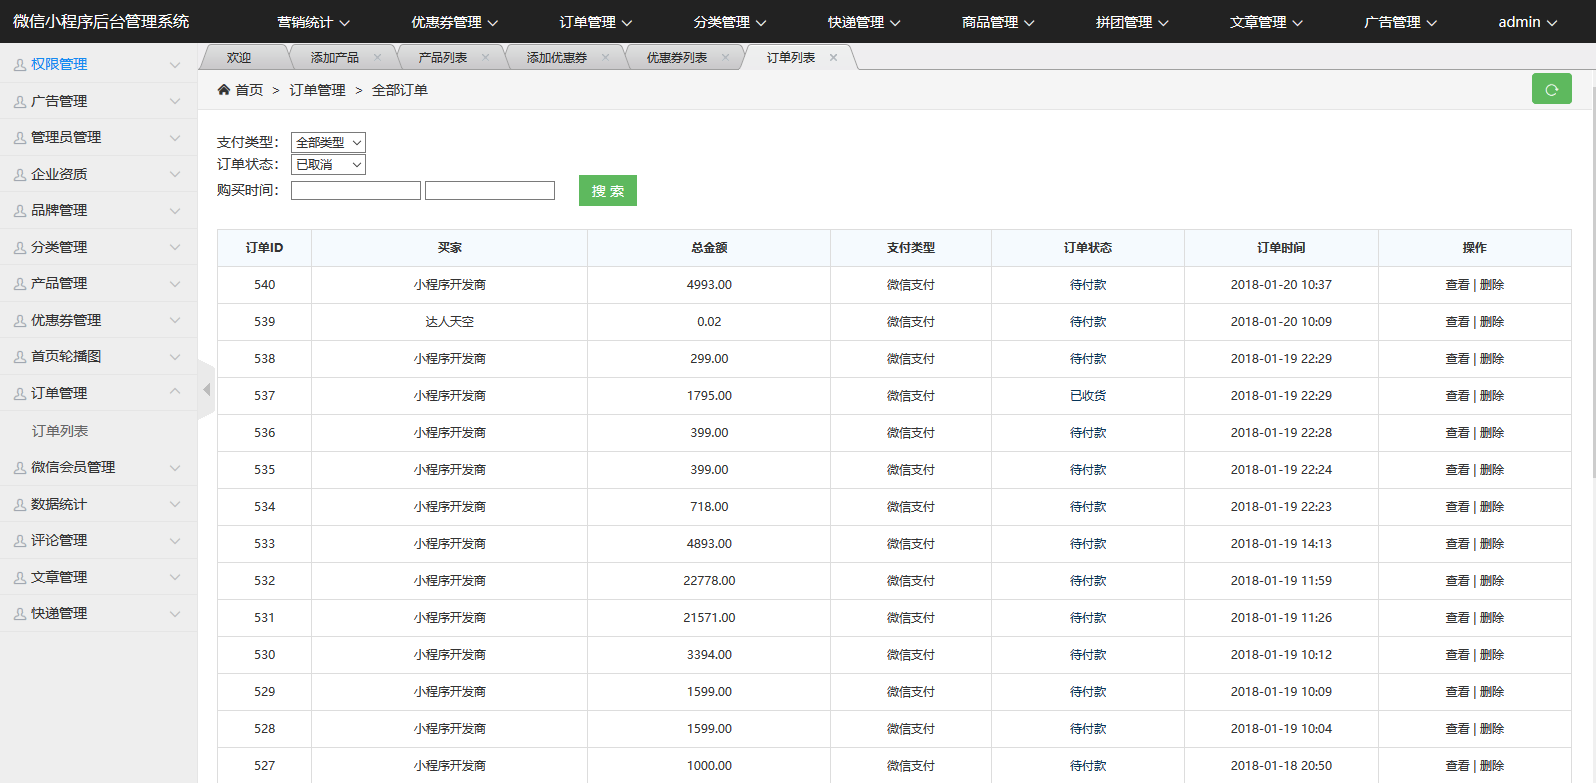
Task: Click date 2018-01-19 14:13 cell
Action: click(x=1281, y=544)
